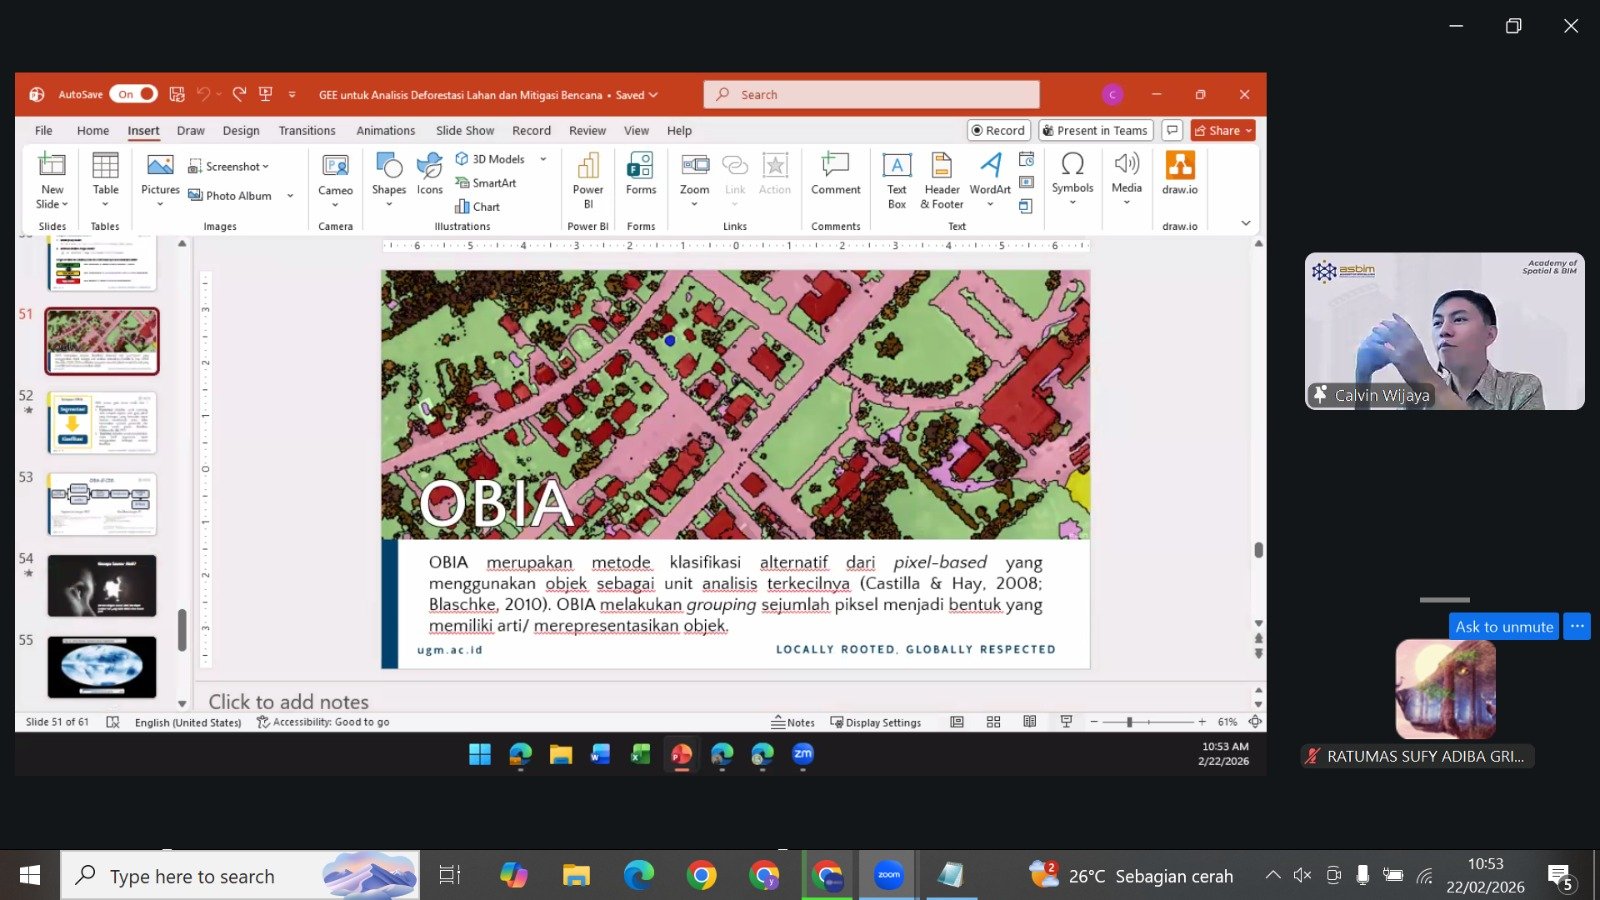1600x900 pixels.
Task: Adjust the zoom level slider
Action: (1129, 722)
